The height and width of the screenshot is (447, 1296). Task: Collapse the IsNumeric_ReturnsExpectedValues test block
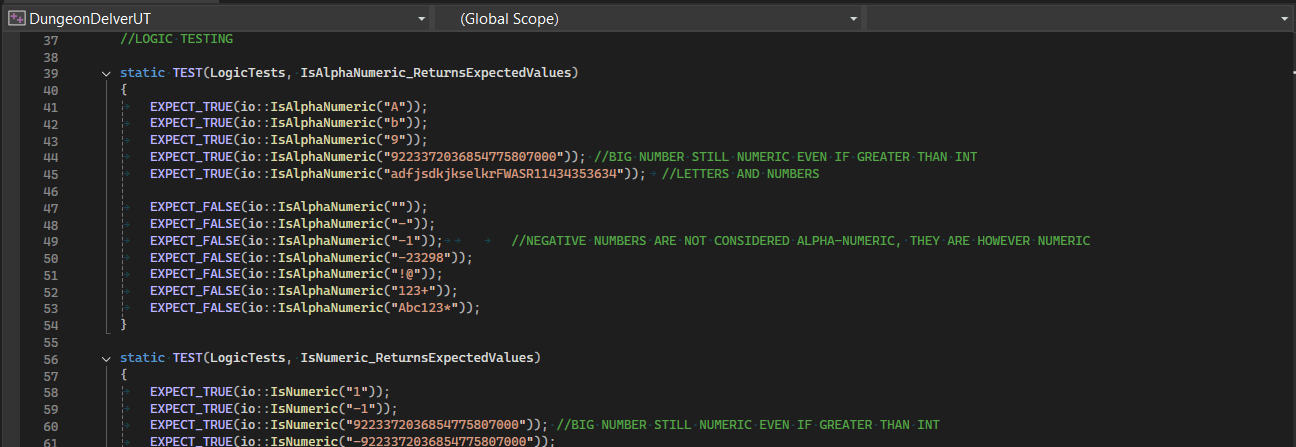(106, 358)
